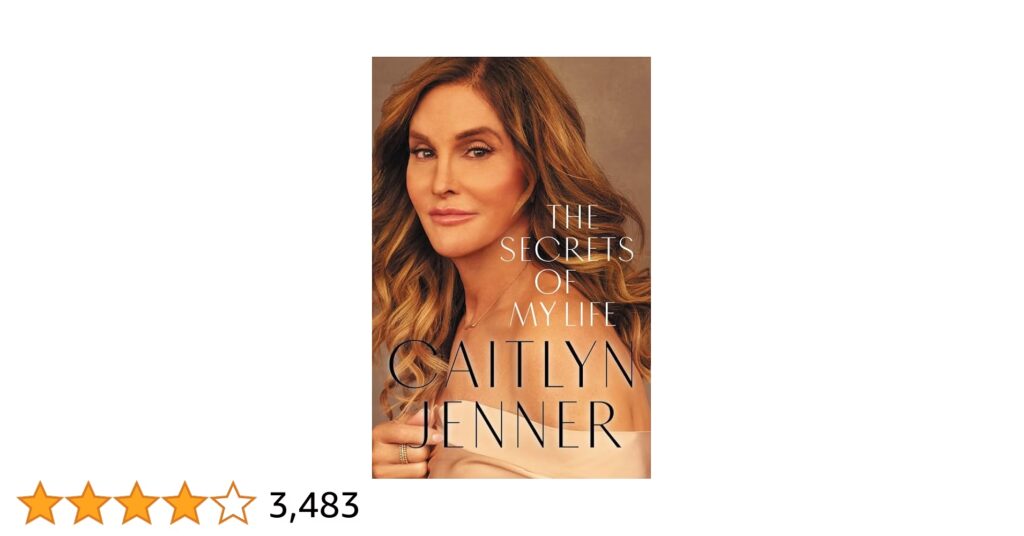1024x536 pixels.
Task: Open the book cover image
Action: point(511,268)
